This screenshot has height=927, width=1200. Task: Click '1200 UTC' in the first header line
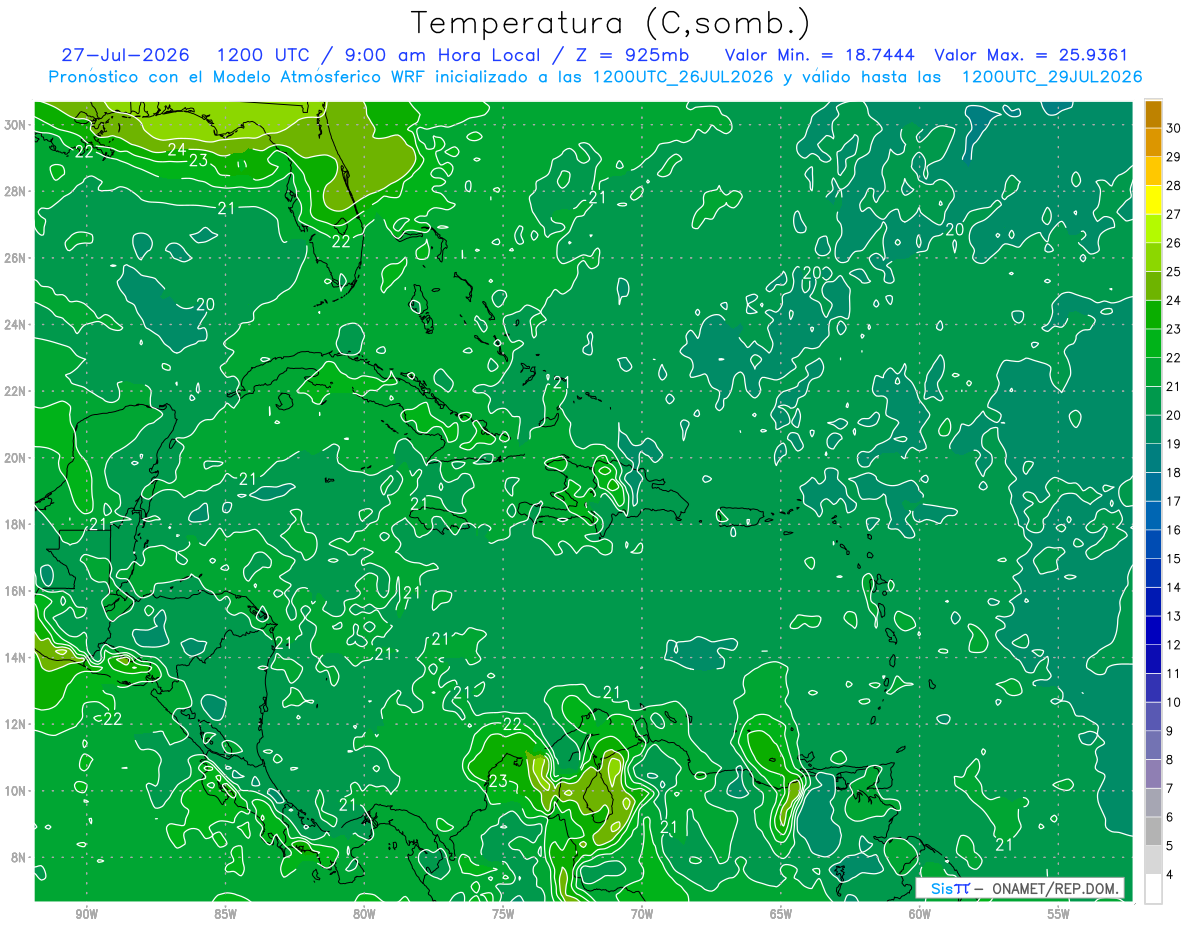point(263,55)
